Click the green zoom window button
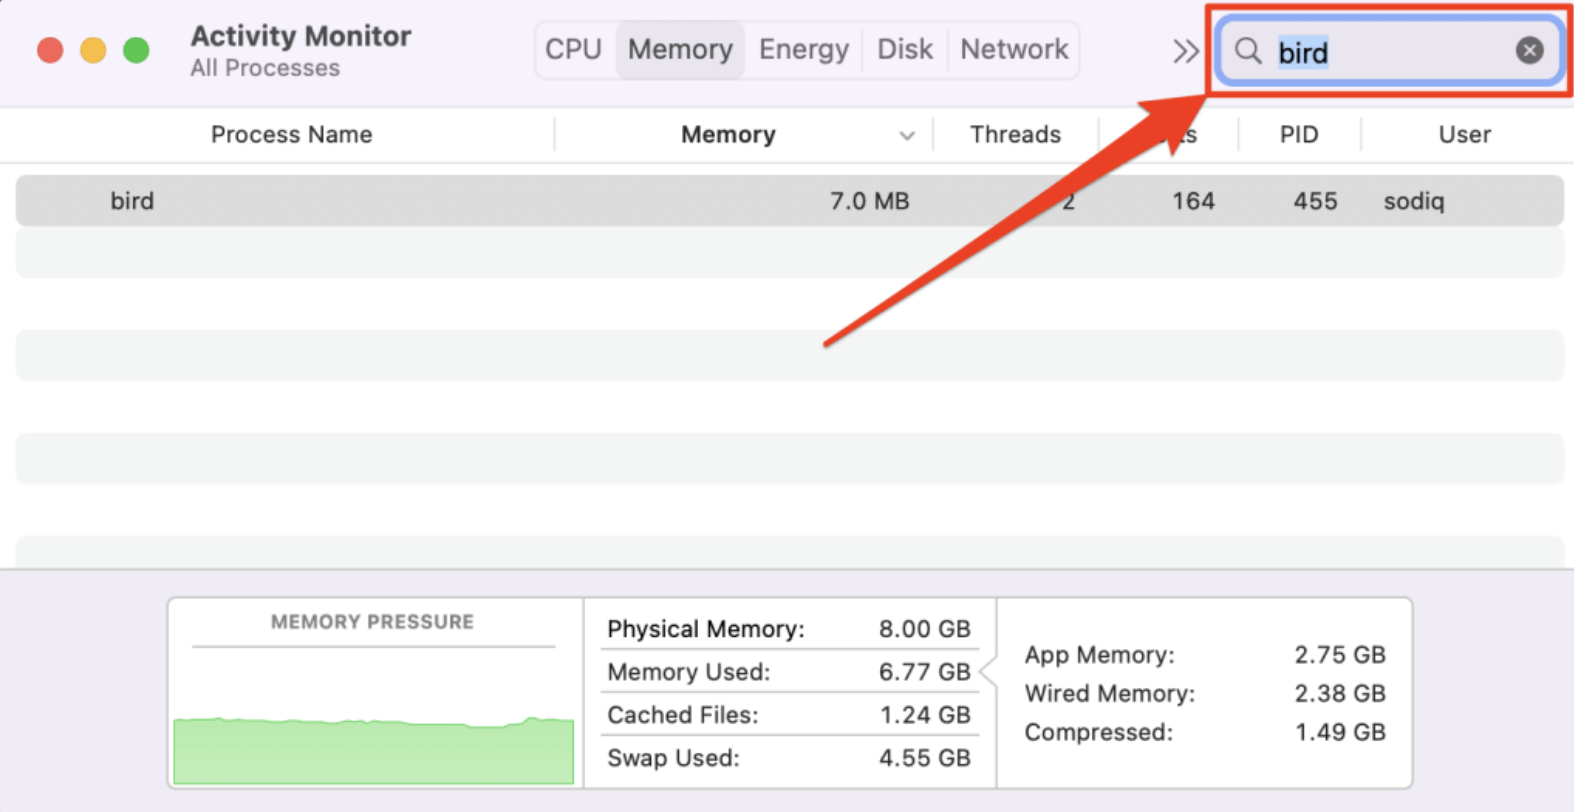The width and height of the screenshot is (1574, 812). (x=135, y=49)
